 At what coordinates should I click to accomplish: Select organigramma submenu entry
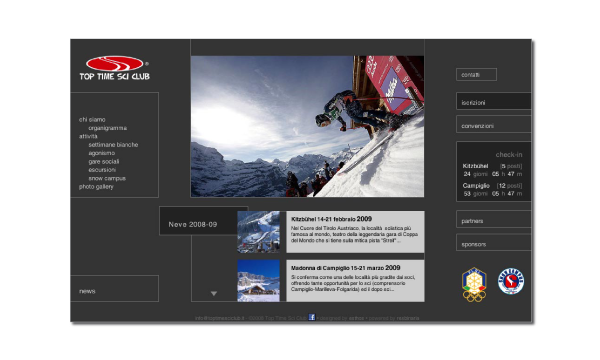pos(108,128)
